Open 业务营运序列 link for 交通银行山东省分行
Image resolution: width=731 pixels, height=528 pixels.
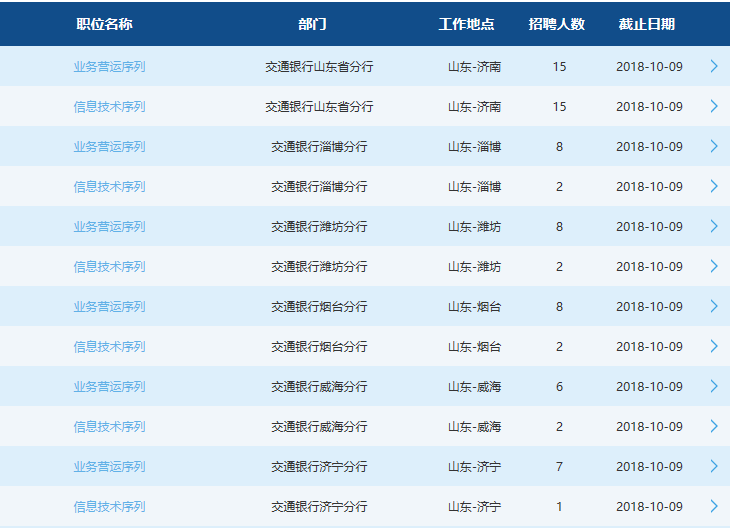110,67
